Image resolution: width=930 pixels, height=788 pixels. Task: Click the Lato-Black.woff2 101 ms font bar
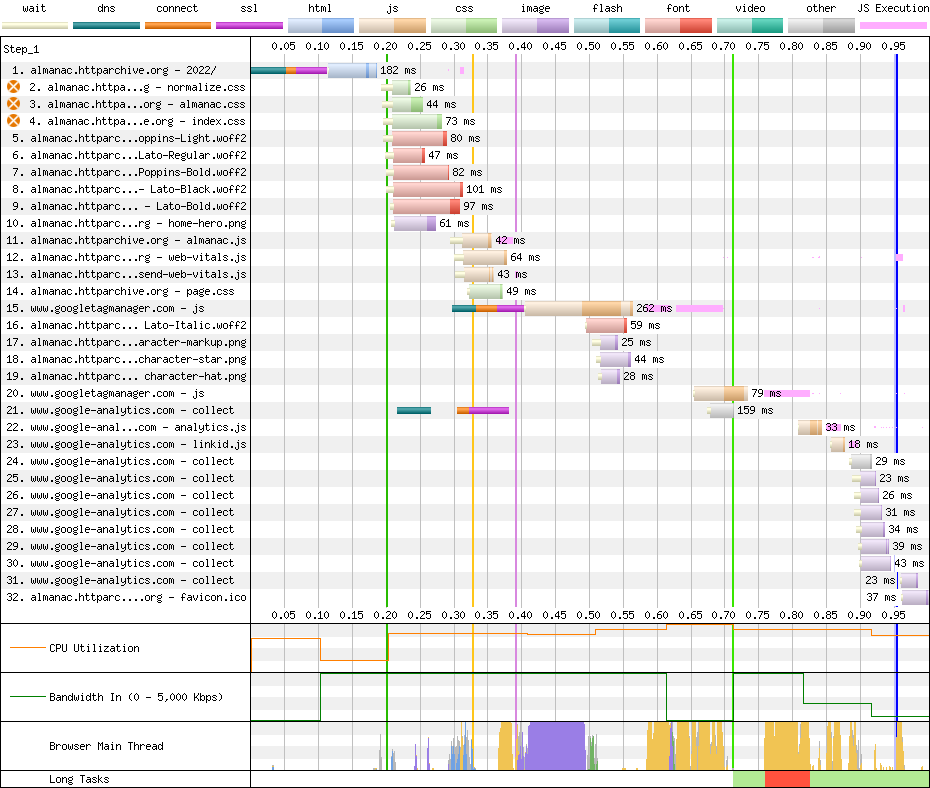(427, 189)
